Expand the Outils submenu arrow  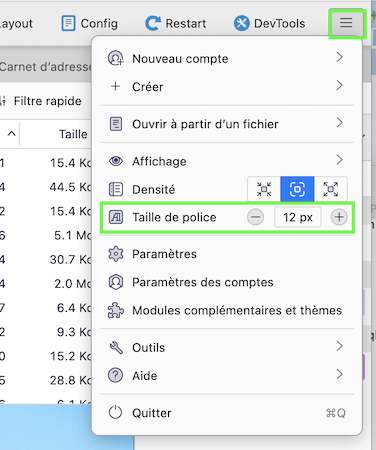pyautogui.click(x=339, y=346)
